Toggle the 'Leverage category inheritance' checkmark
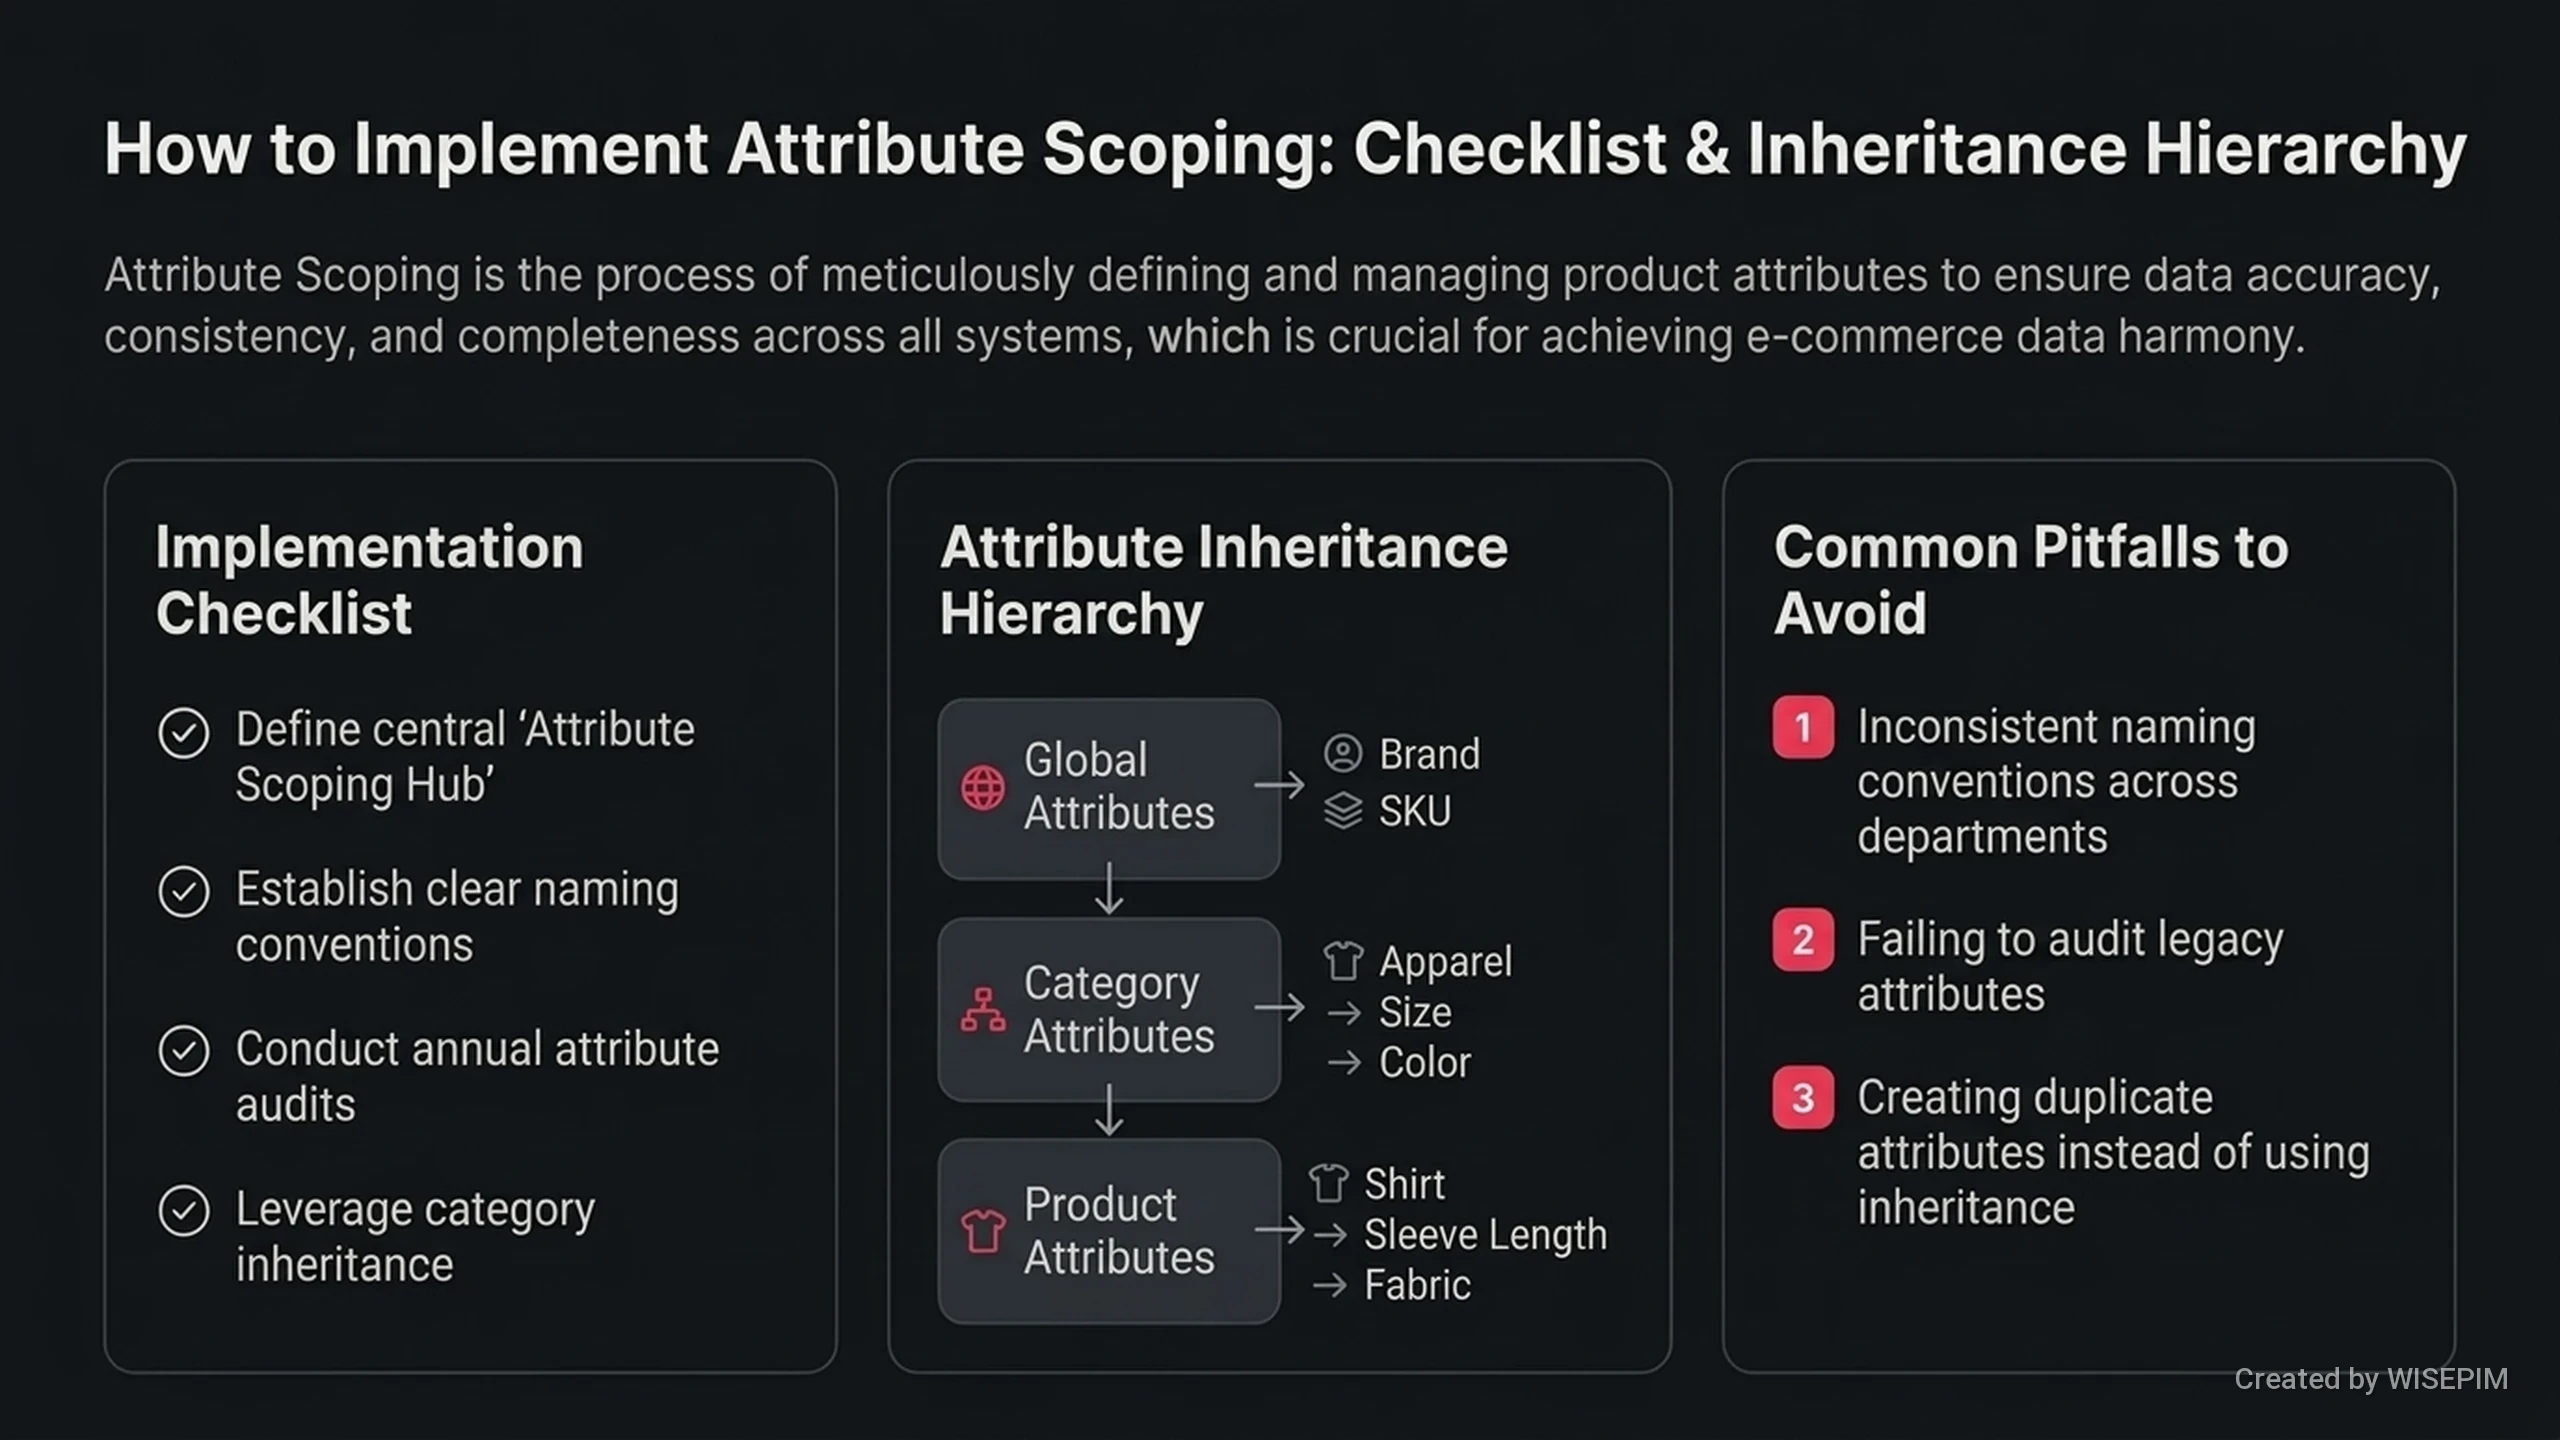Image resolution: width=2560 pixels, height=1440 pixels. (x=184, y=1211)
